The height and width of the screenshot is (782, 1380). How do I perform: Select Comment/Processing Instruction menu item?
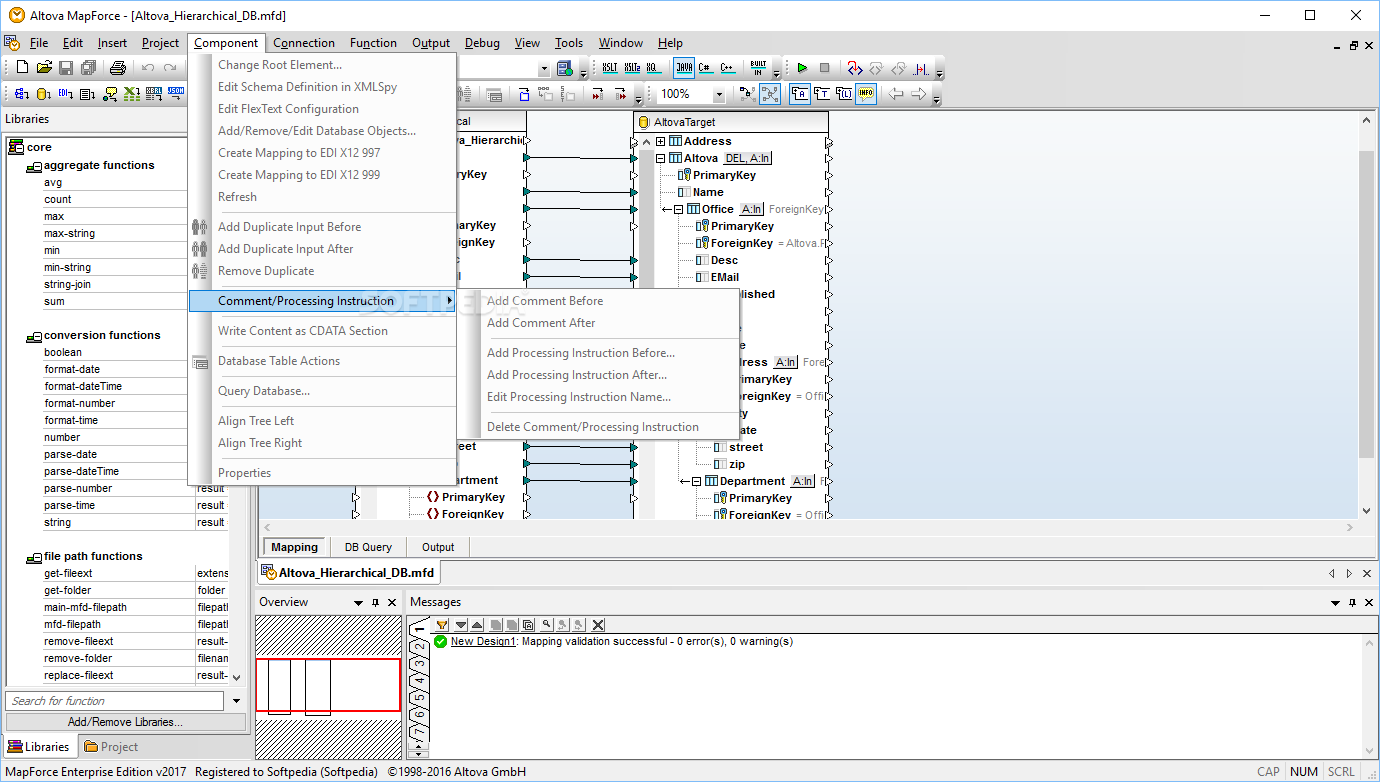pos(322,301)
